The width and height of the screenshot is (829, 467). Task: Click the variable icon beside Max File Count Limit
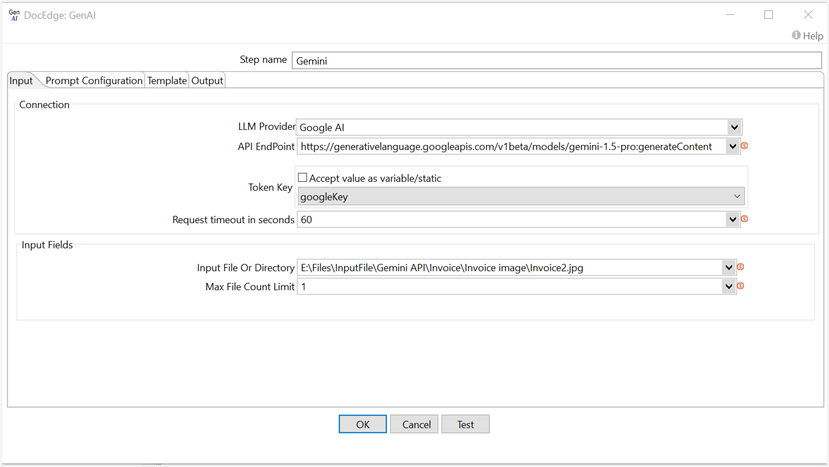click(741, 287)
